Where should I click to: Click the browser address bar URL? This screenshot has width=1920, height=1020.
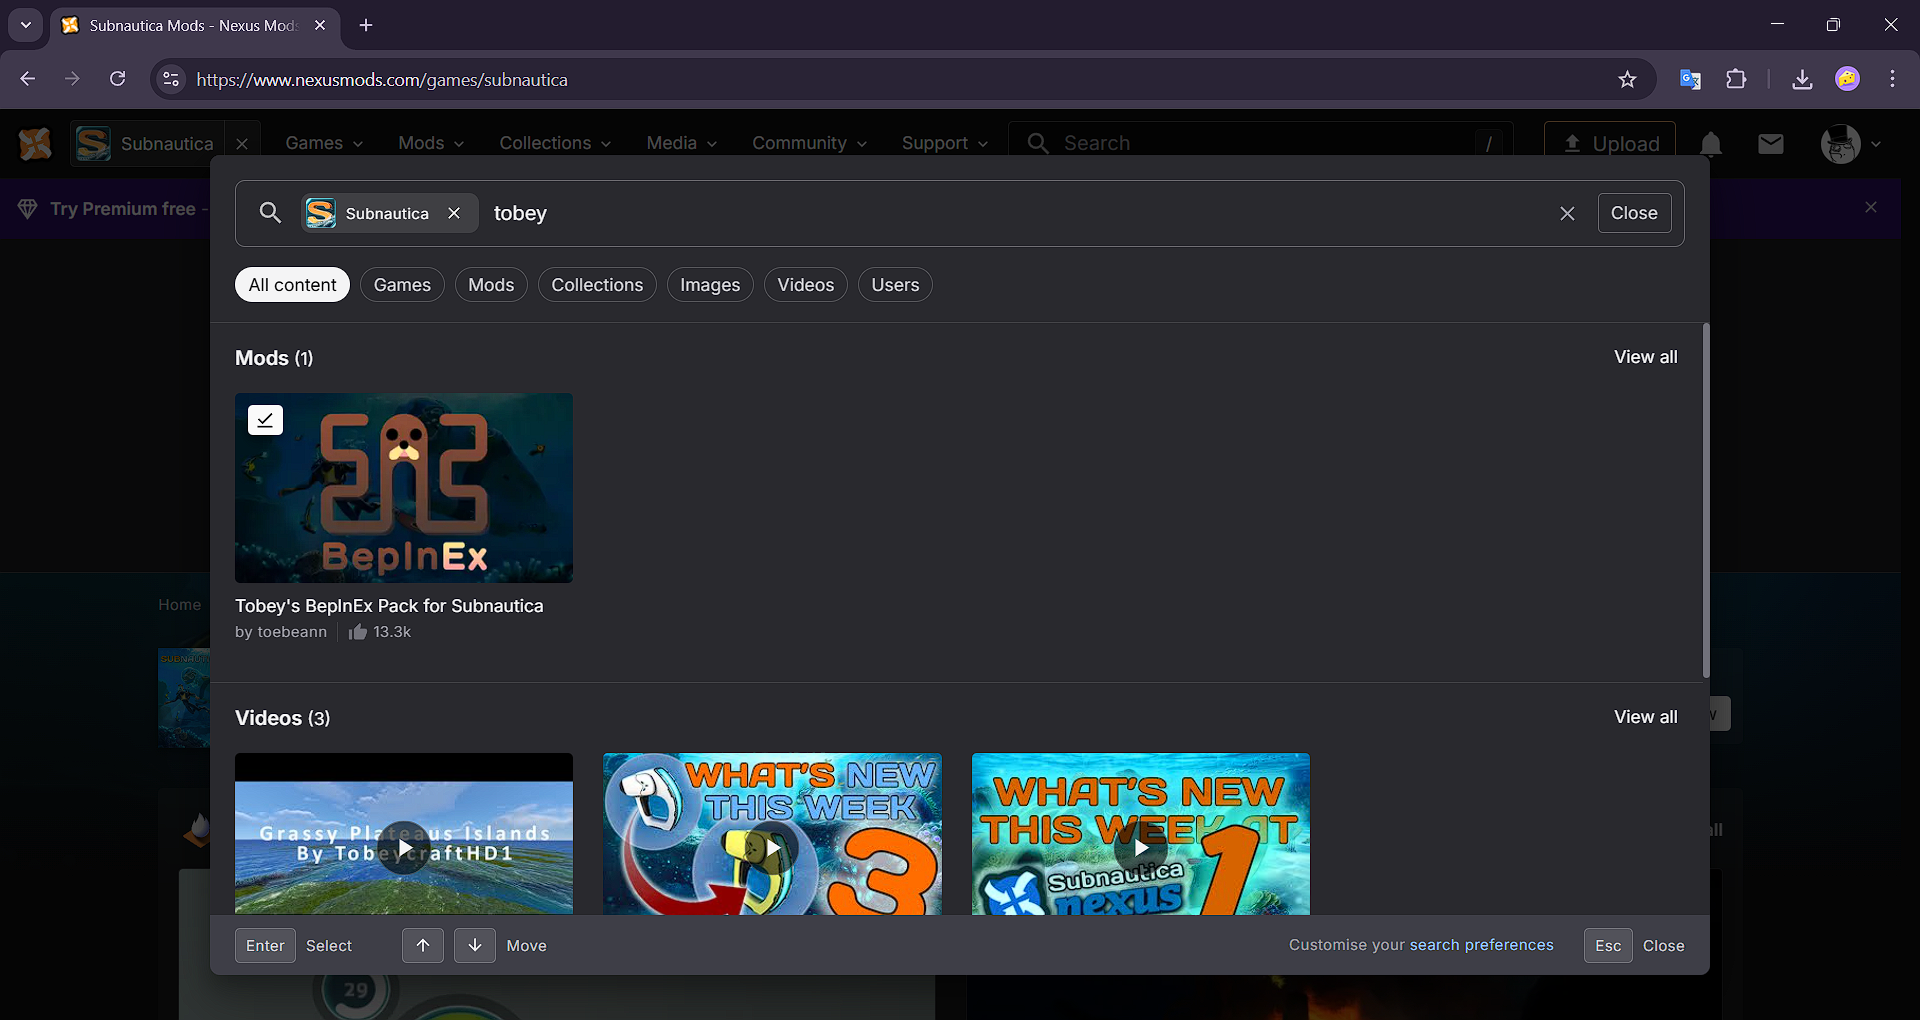tap(382, 80)
